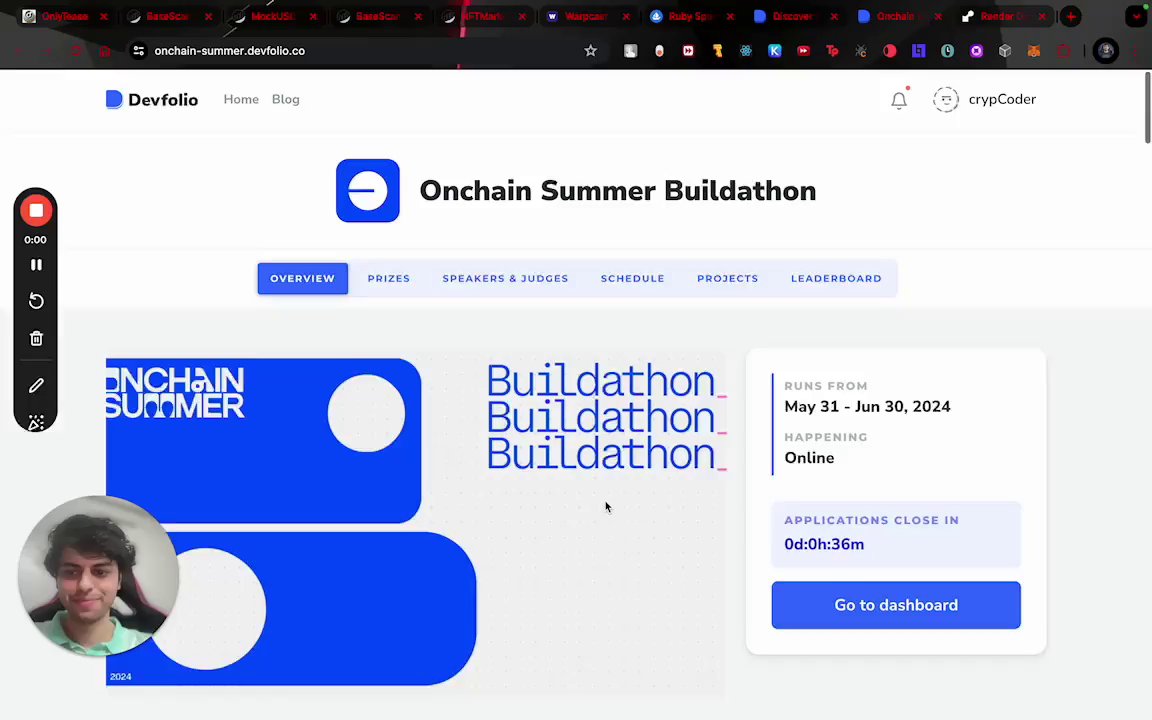Stop the screen recording

pos(36,211)
